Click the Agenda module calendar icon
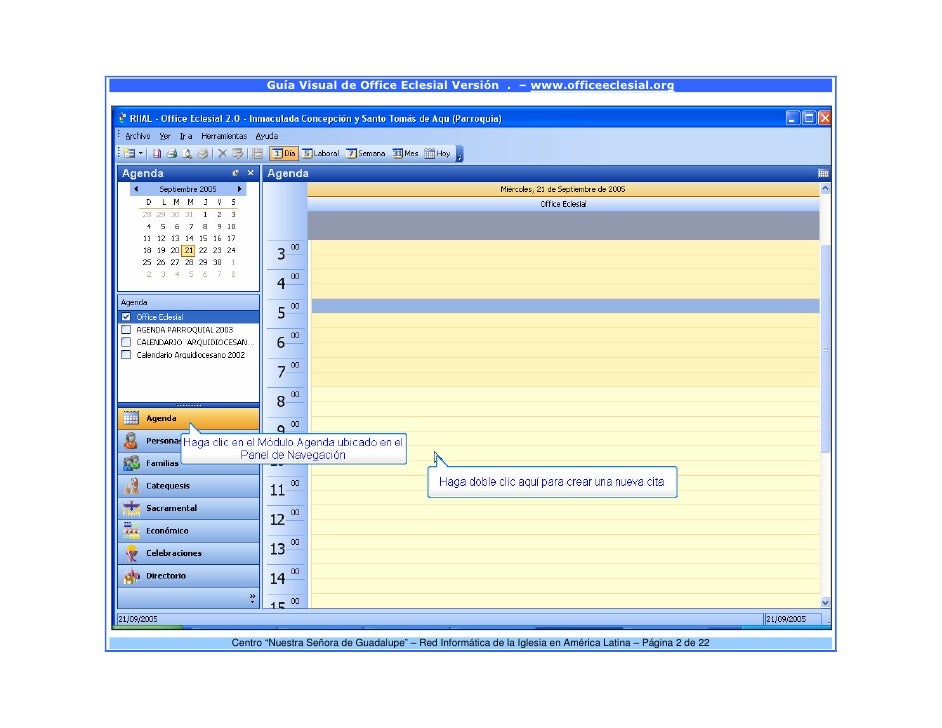The width and height of the screenshot is (942, 728). click(131, 418)
